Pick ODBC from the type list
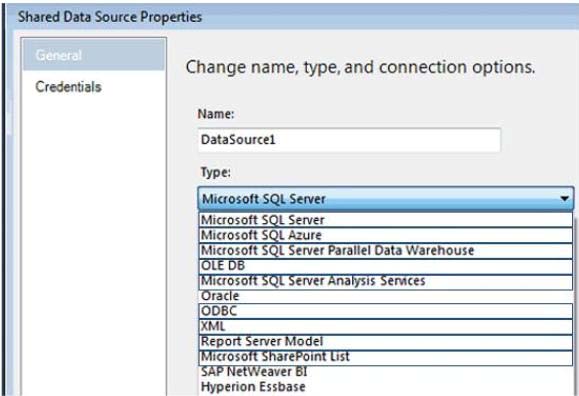The image size is (579, 396). [x=386, y=311]
